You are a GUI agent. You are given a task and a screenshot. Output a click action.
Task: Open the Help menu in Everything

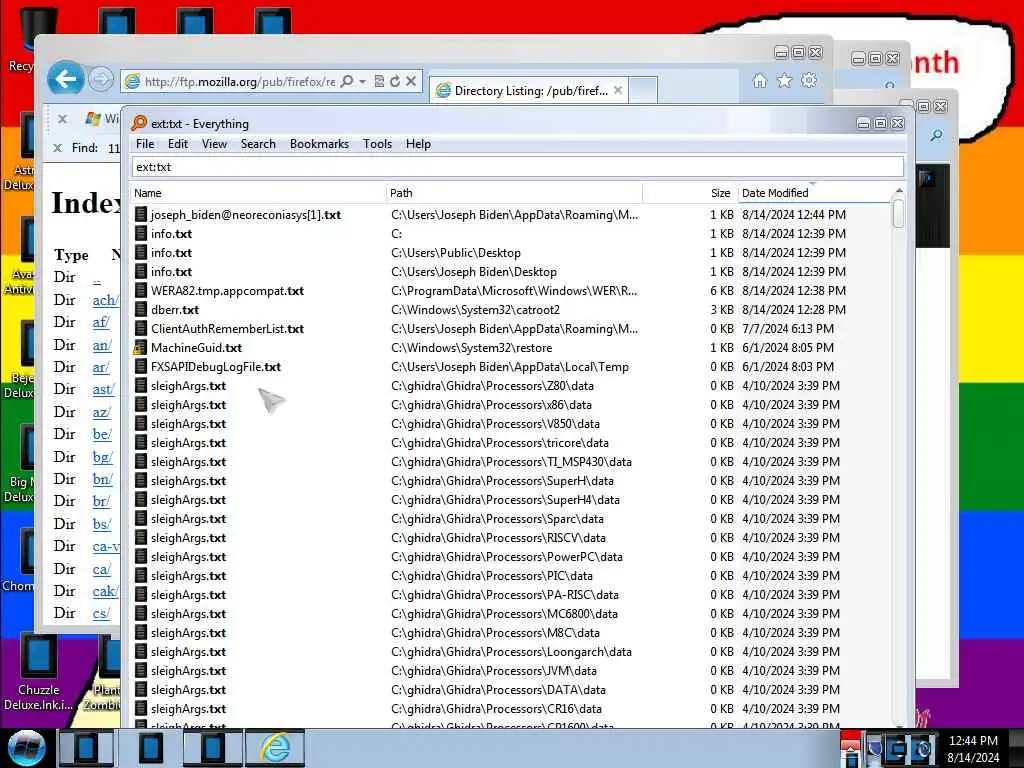coord(418,144)
